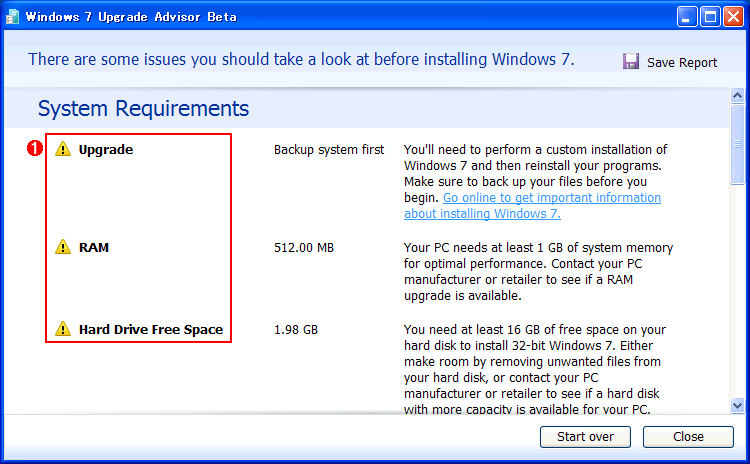This screenshot has width=750, height=464.
Task: Maximize the Upgrade Advisor window
Action: (x=710, y=17)
